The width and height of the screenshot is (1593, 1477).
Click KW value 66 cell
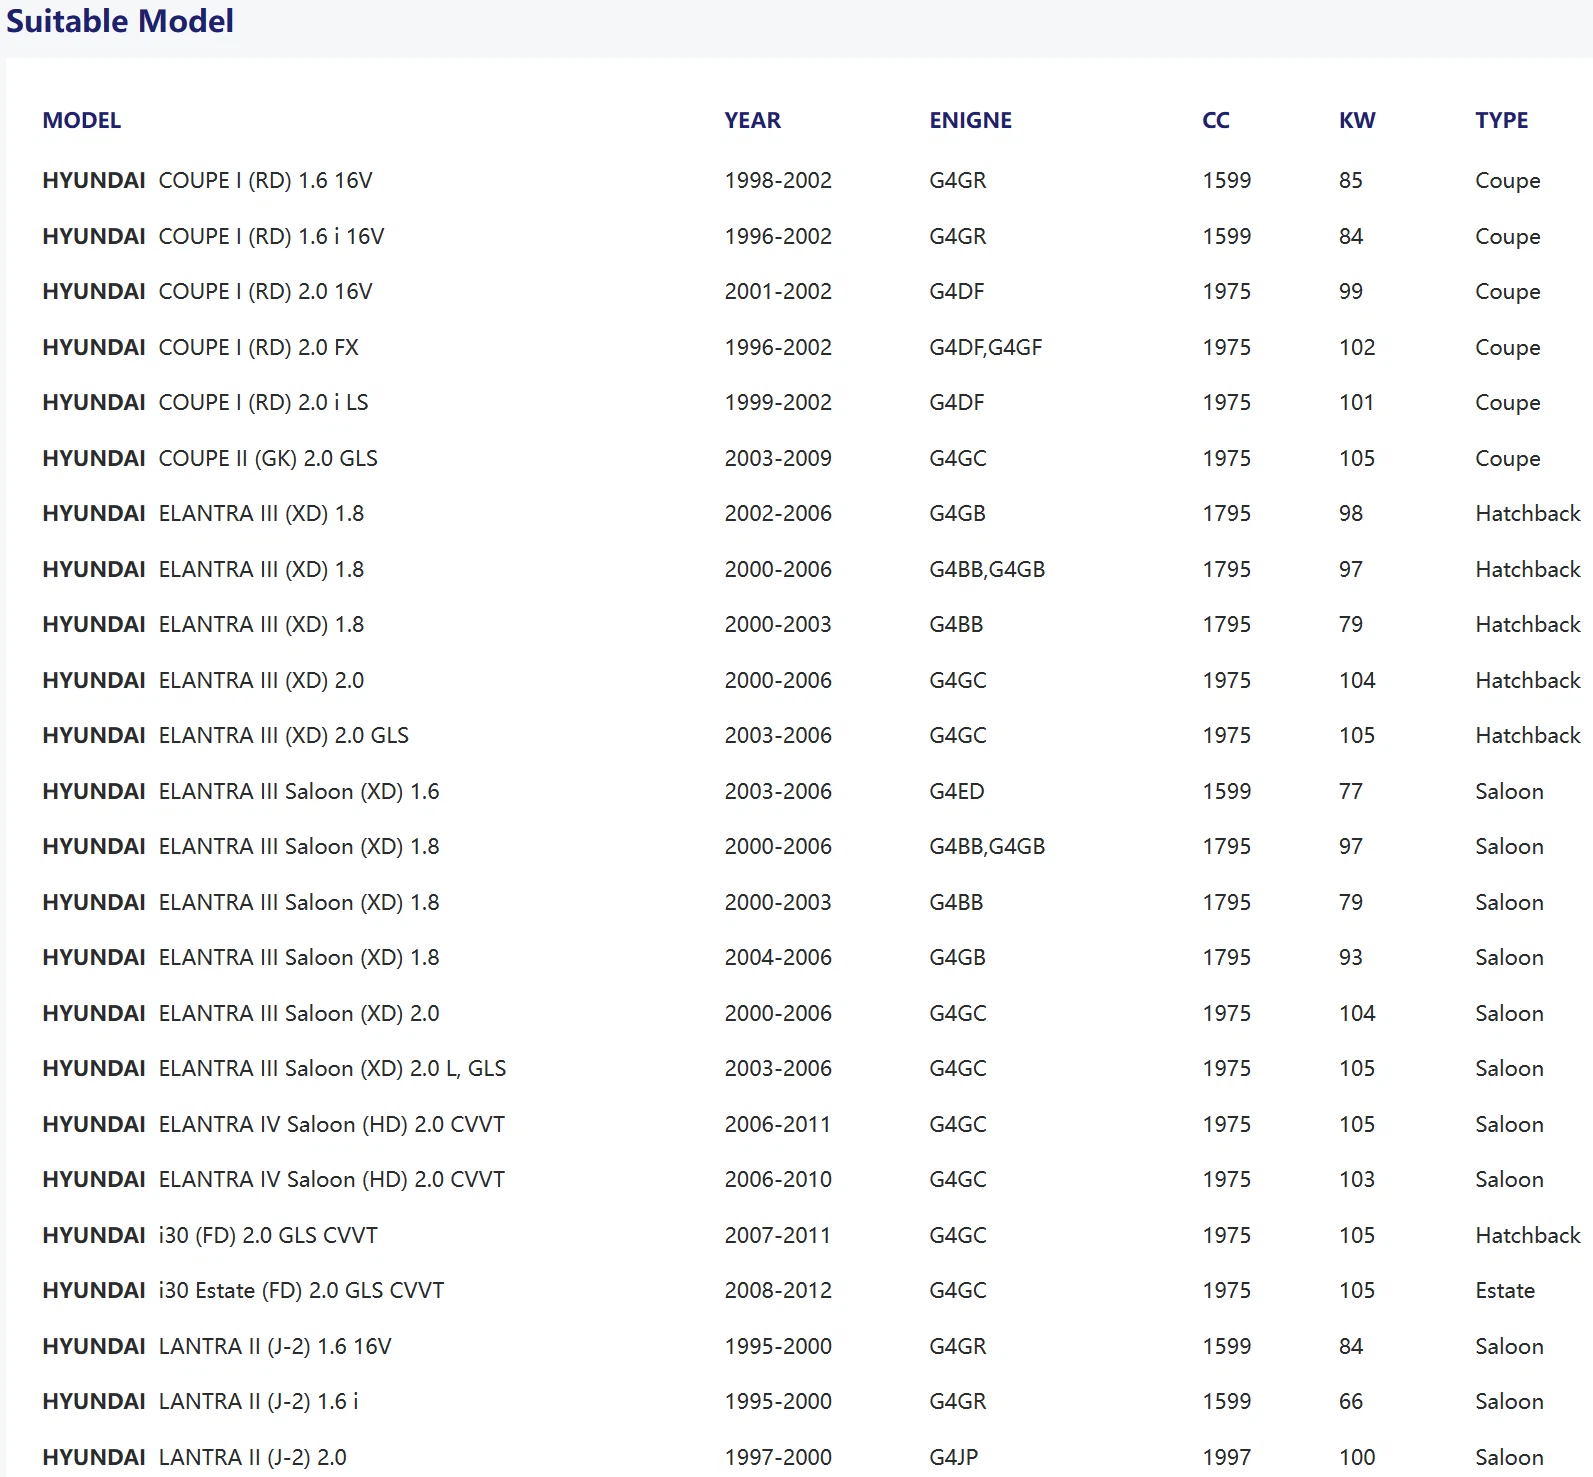tap(1350, 1401)
